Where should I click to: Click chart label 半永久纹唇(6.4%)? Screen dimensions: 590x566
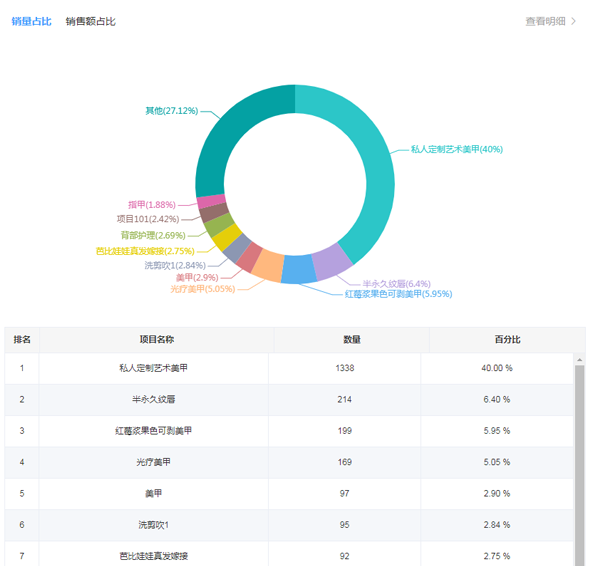(397, 283)
